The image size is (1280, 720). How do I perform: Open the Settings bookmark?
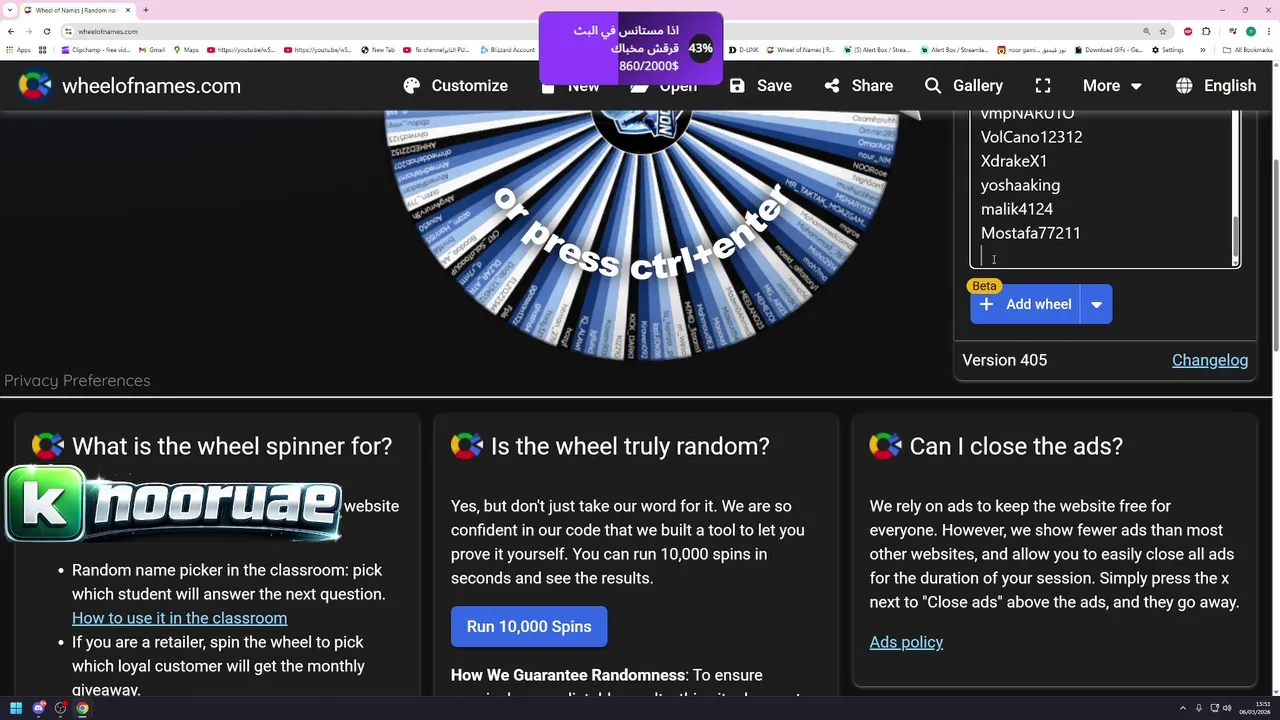click(1168, 50)
